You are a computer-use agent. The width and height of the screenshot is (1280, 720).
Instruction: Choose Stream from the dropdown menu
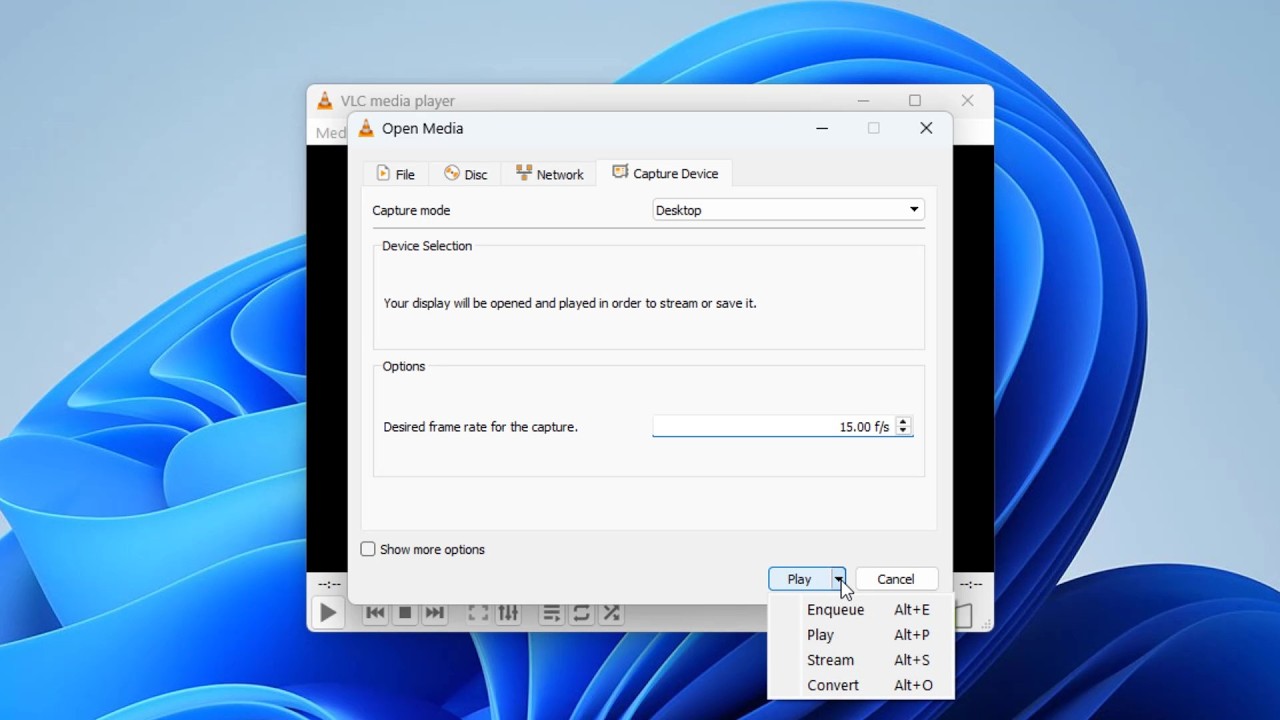[861, 660]
